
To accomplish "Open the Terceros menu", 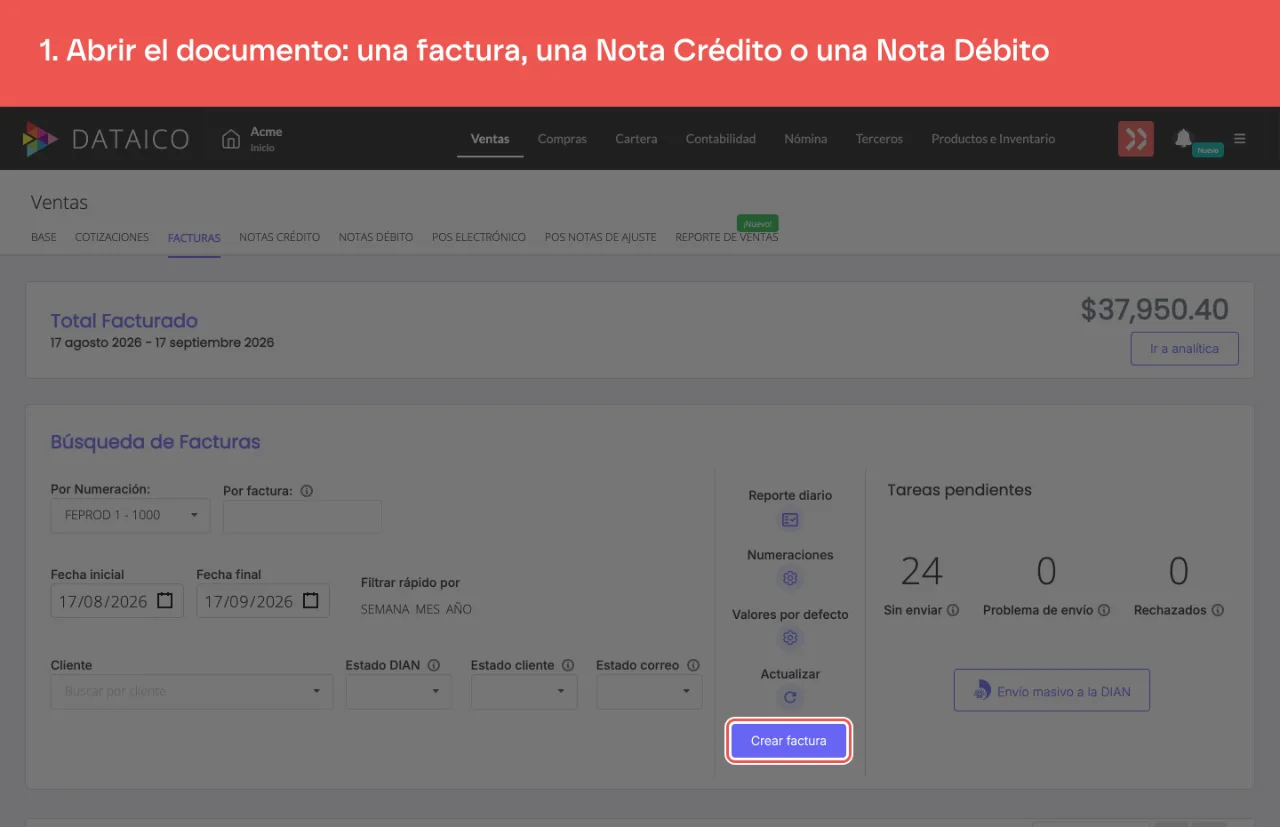I will point(879,139).
